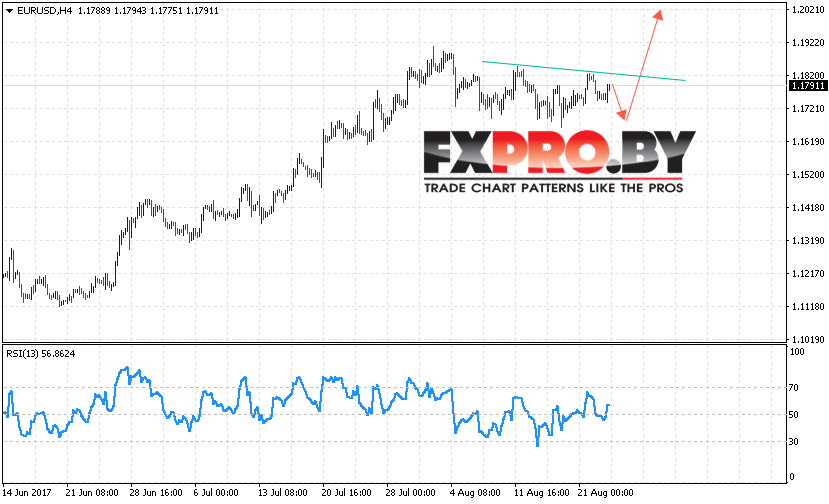Click the RSI scale value 30

coord(794,442)
